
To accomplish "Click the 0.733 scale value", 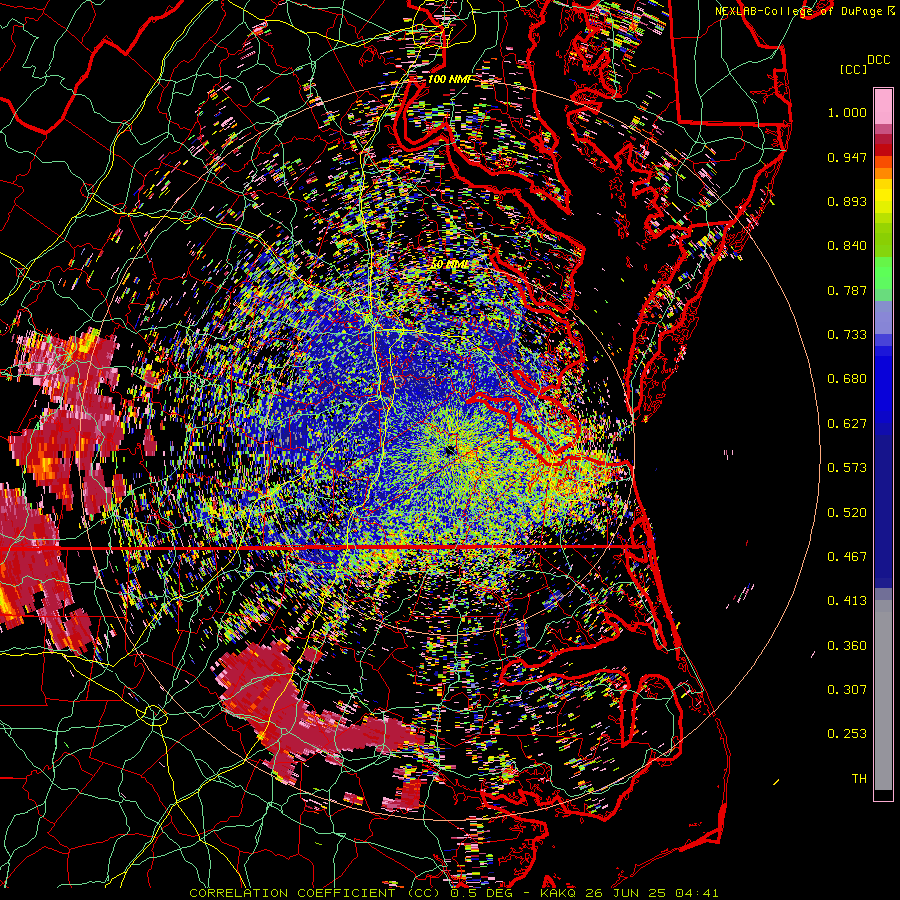I will [847, 335].
